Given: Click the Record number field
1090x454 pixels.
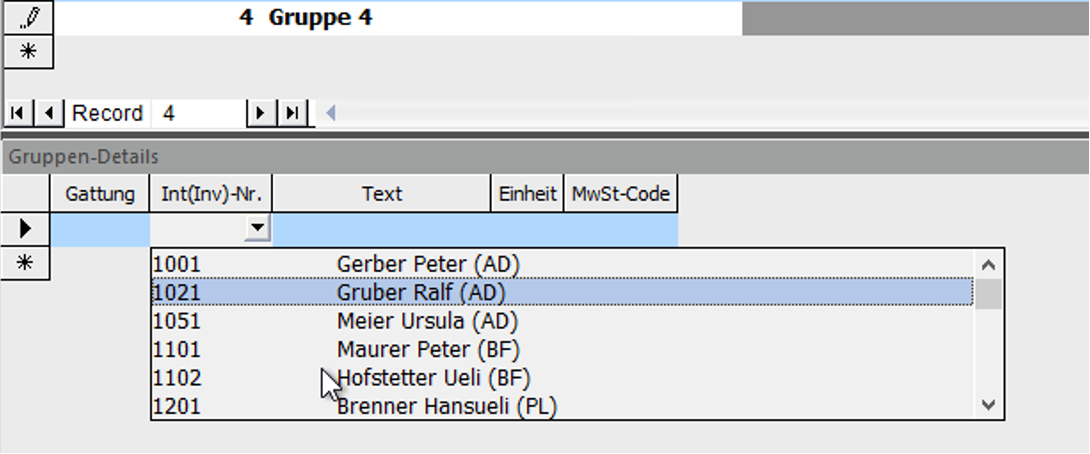Looking at the screenshot, I should (198, 113).
